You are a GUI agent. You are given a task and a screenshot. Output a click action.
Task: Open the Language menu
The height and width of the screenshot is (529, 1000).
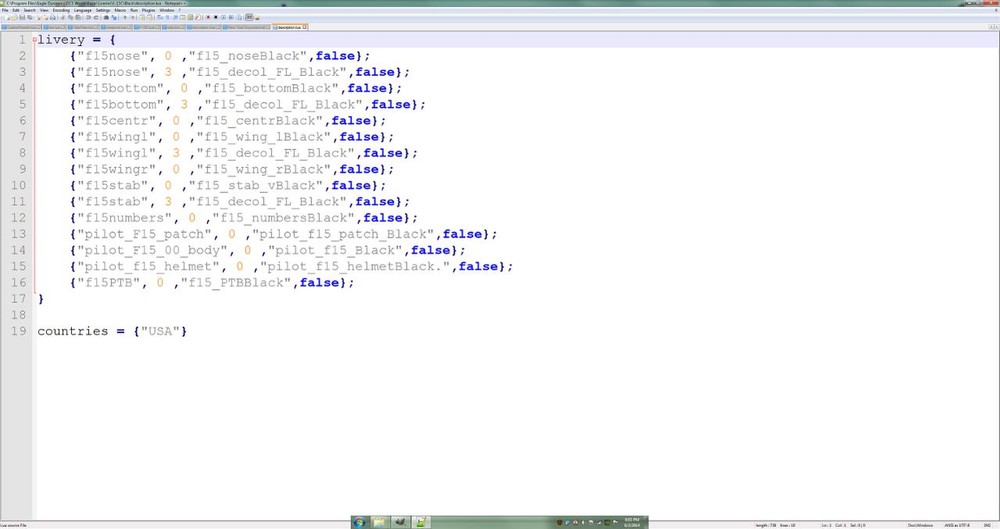(x=82, y=10)
